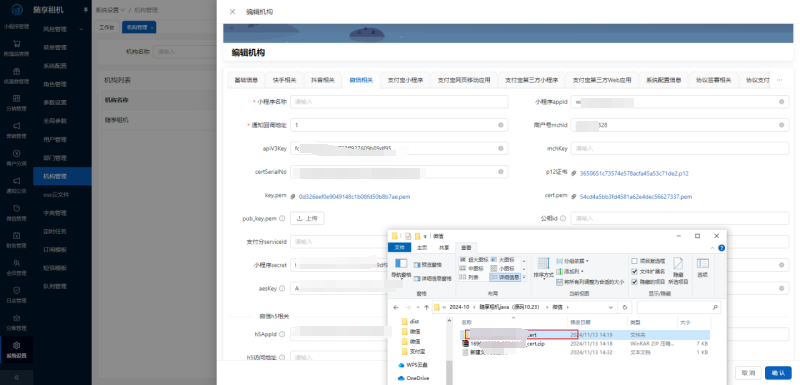Image resolution: width=800 pixels, height=385 pixels.
Task: Open the 商户分润 sidebar icon
Action: tap(16, 153)
